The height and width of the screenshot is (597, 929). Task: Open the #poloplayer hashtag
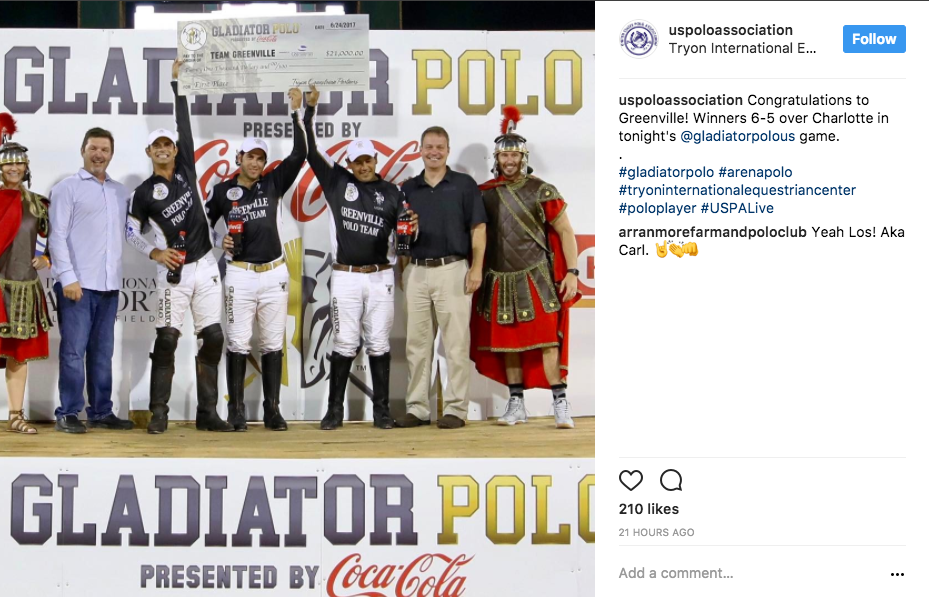click(x=657, y=208)
